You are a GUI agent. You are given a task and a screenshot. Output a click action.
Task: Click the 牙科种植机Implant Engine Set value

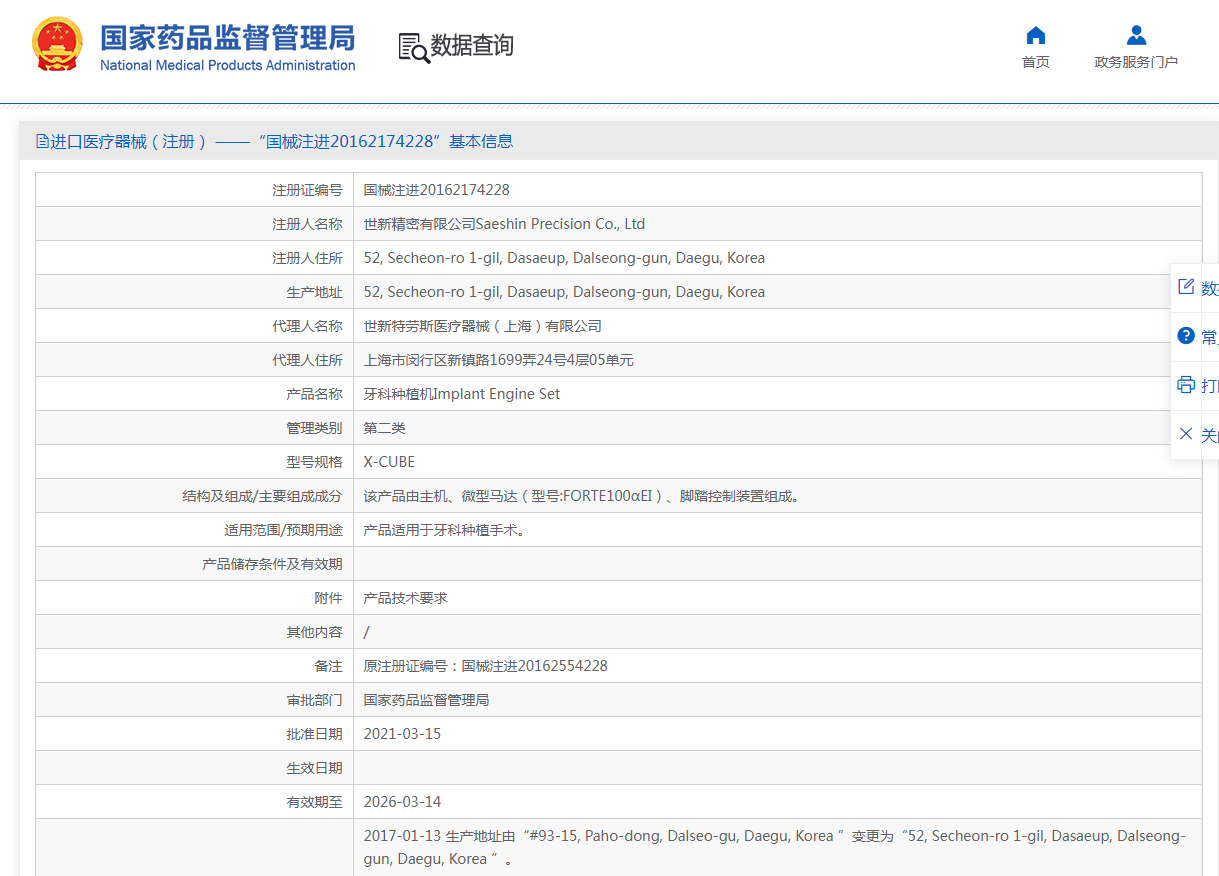pos(462,394)
